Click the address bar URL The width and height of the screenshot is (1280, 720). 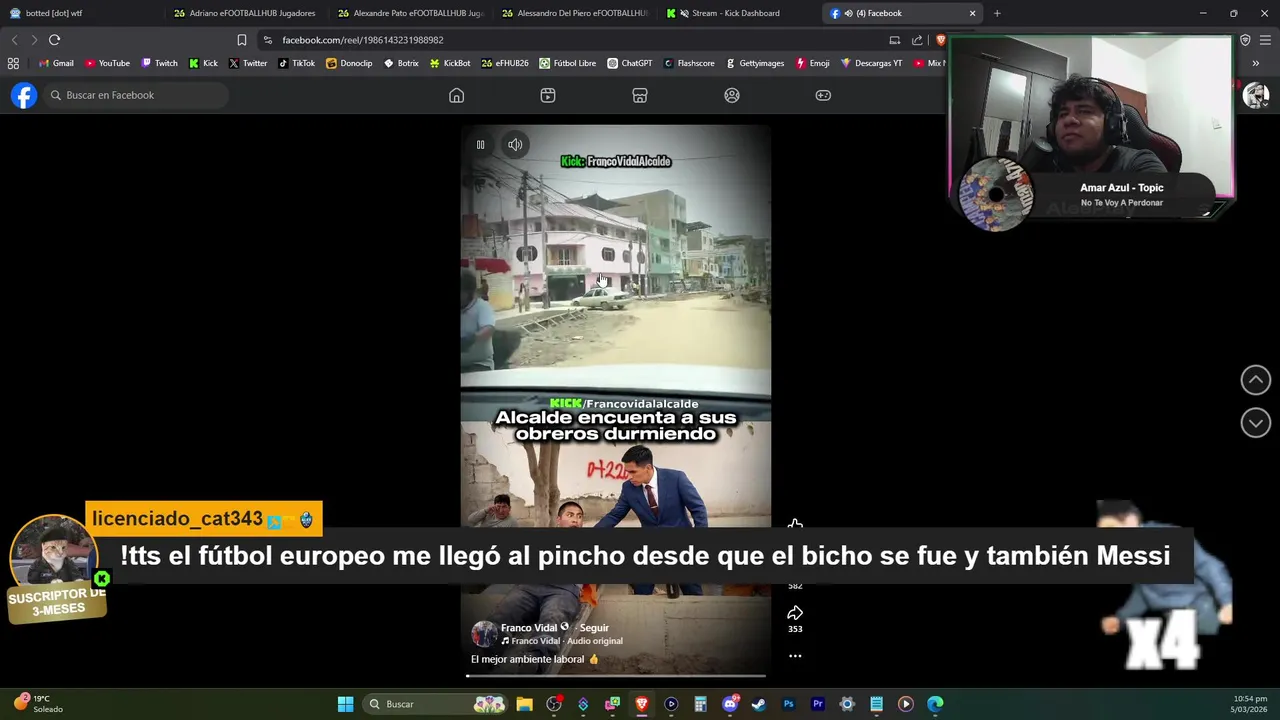363,40
